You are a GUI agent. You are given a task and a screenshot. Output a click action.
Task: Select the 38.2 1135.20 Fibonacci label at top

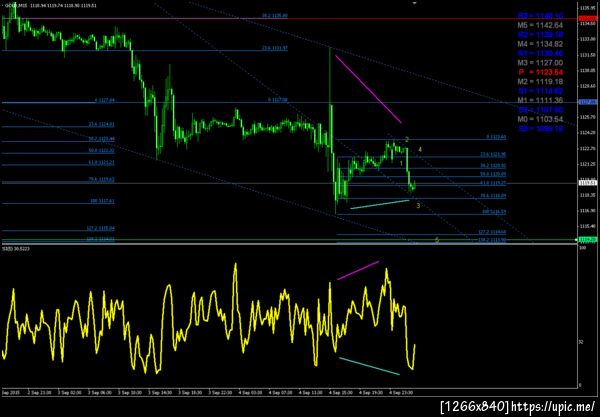275,16
